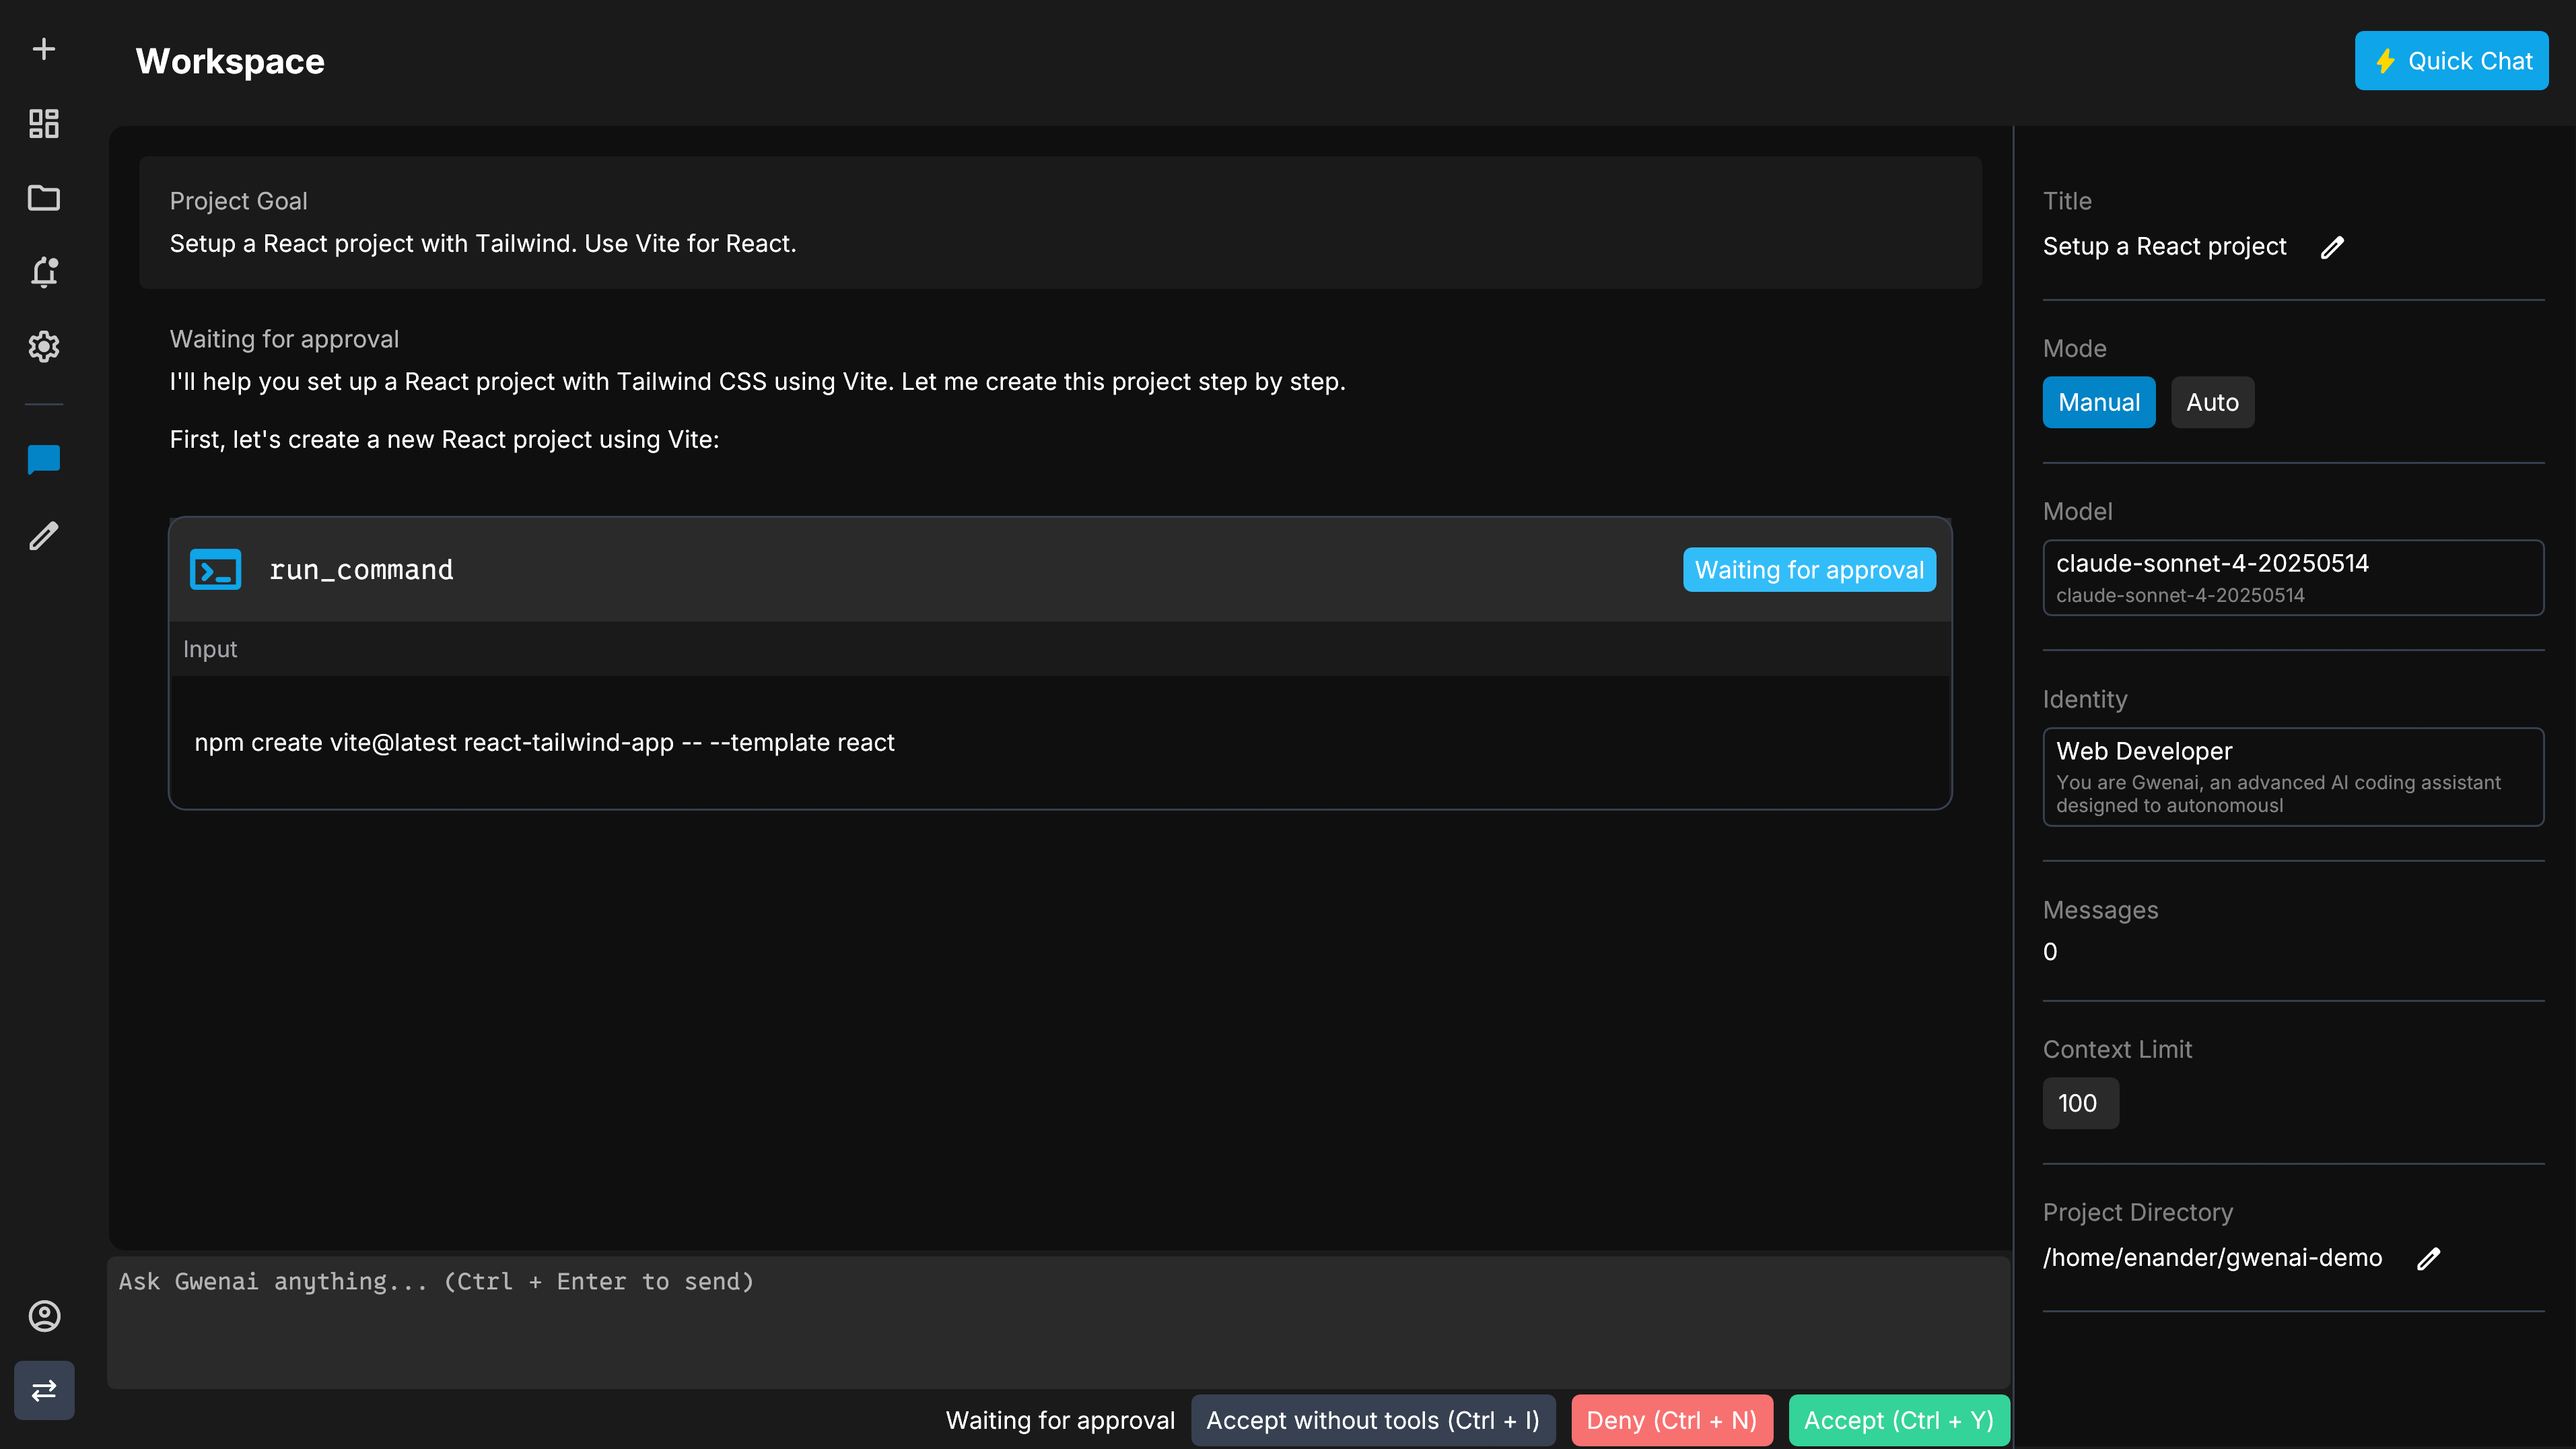Click the Context Limit 100 field

pyautogui.click(x=2079, y=1103)
